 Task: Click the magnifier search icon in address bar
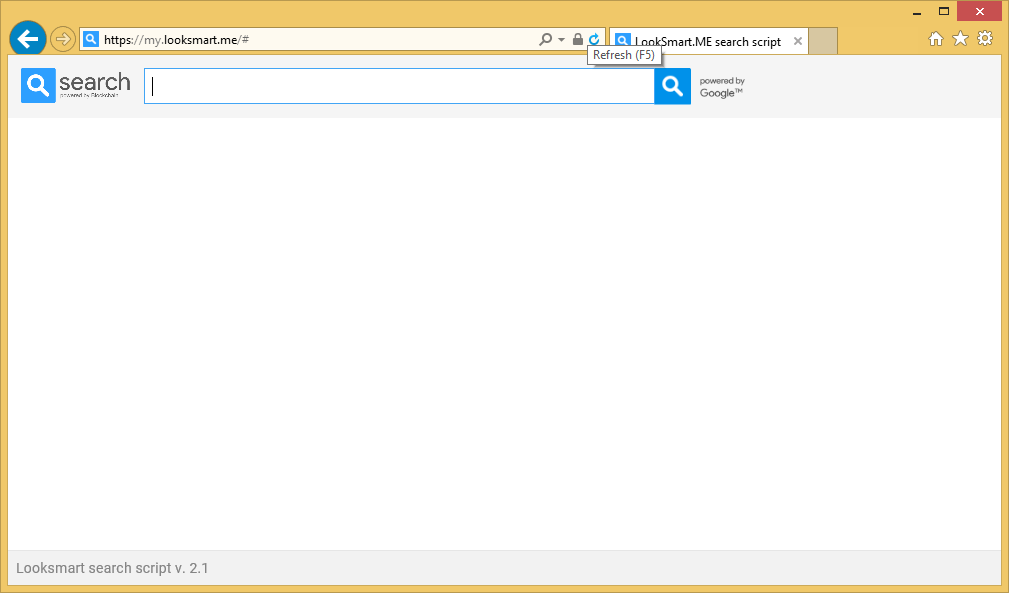545,39
